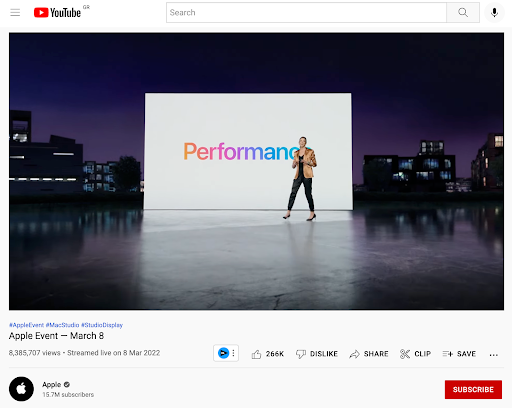This screenshot has width=512, height=408.
Task: Click the search magnifier button
Action: point(463,13)
